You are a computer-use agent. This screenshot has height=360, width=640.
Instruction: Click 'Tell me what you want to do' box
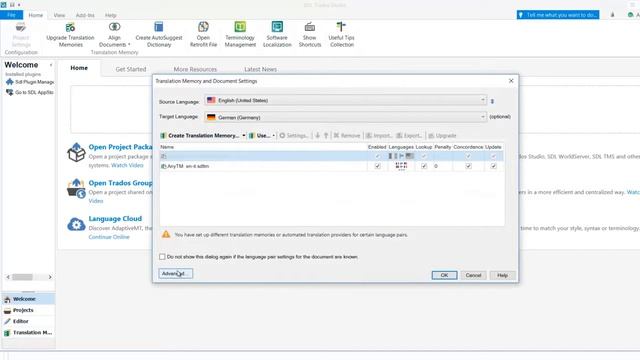558,15
